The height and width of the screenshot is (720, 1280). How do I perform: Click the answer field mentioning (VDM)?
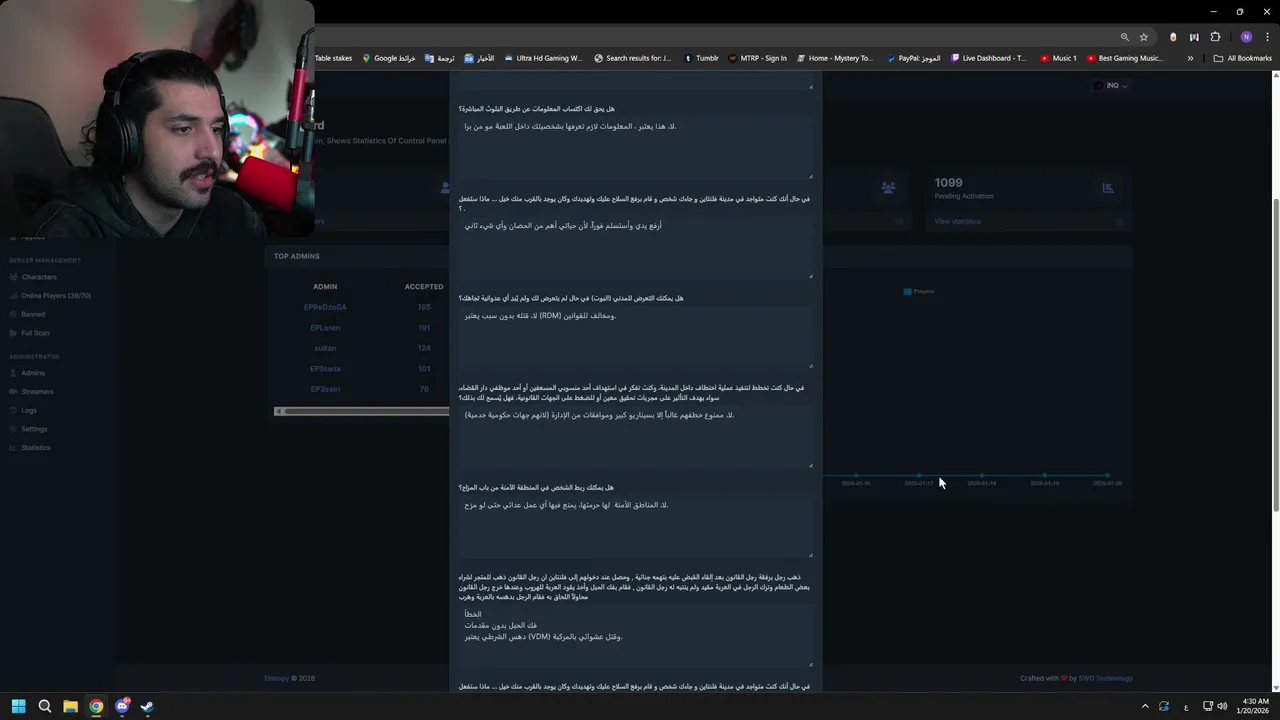(x=636, y=635)
